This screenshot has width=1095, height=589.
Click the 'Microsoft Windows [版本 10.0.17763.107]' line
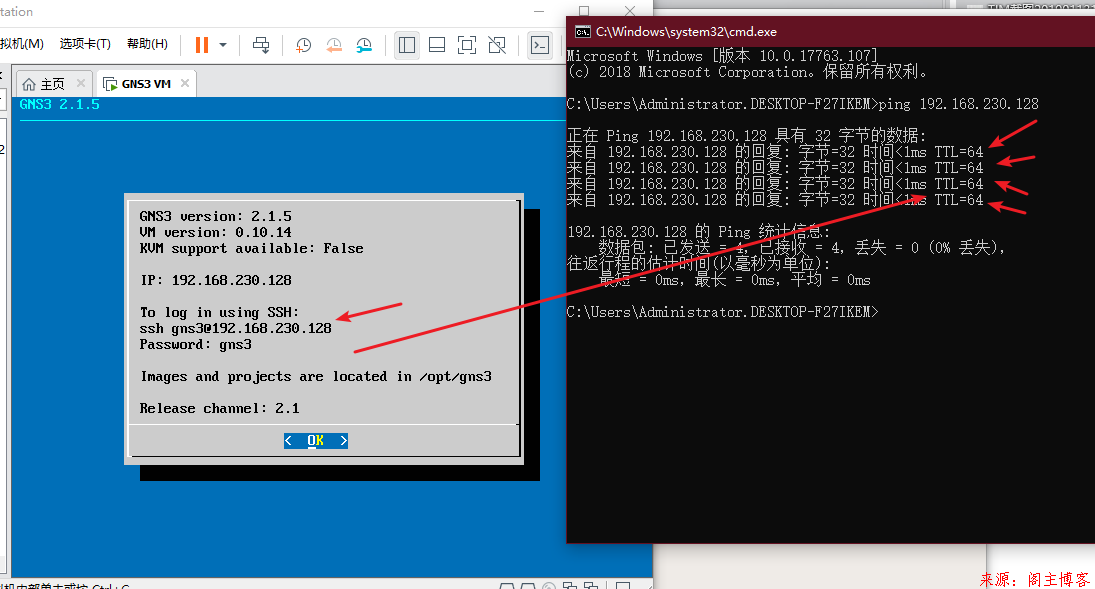pyautogui.click(x=722, y=56)
